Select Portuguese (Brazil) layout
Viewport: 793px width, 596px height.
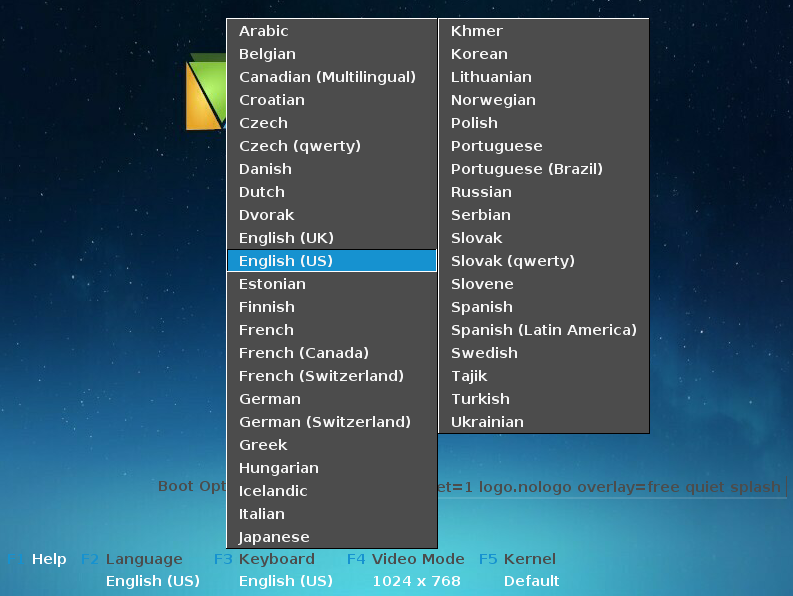[x=527, y=169]
